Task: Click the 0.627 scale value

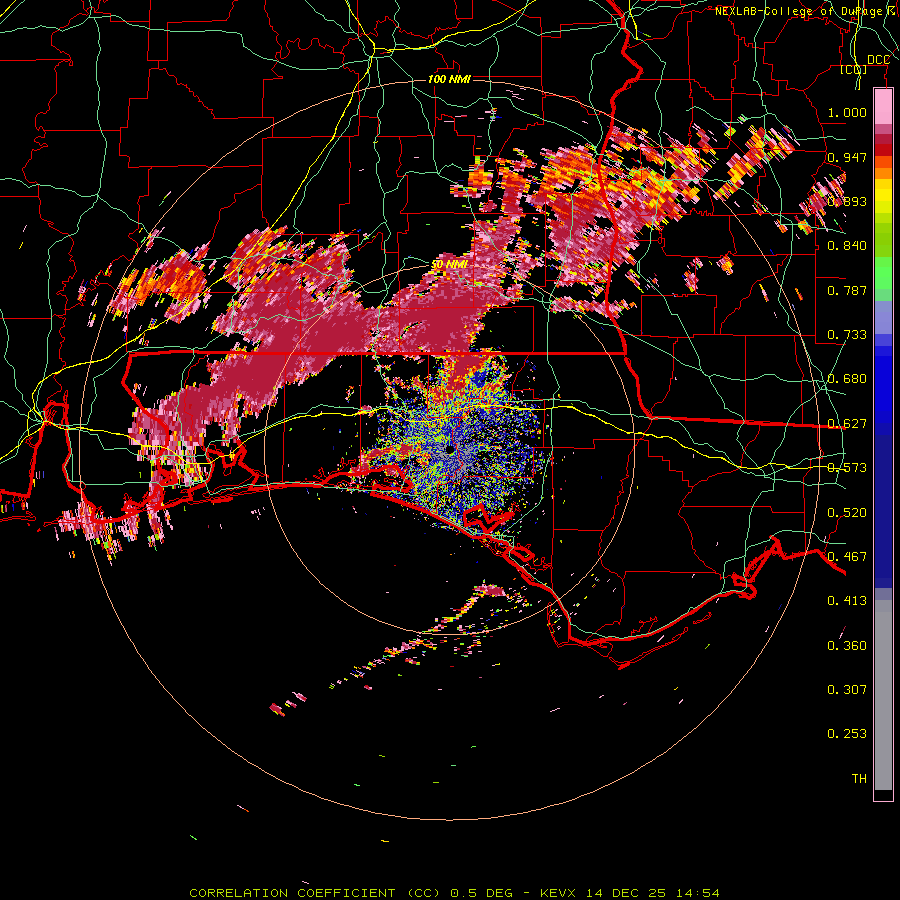Action: click(847, 424)
